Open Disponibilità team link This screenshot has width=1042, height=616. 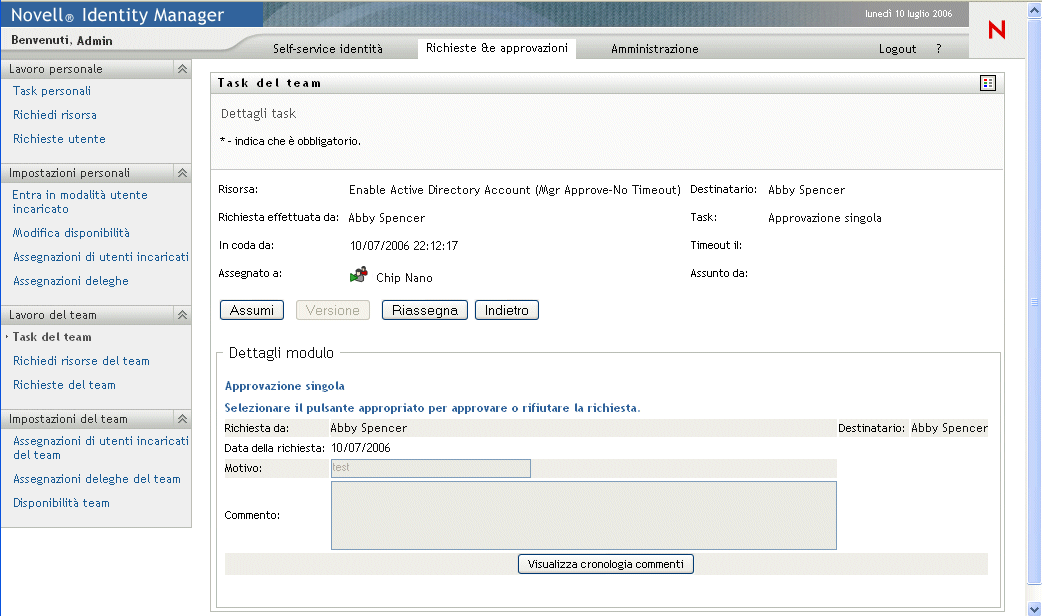pos(61,503)
